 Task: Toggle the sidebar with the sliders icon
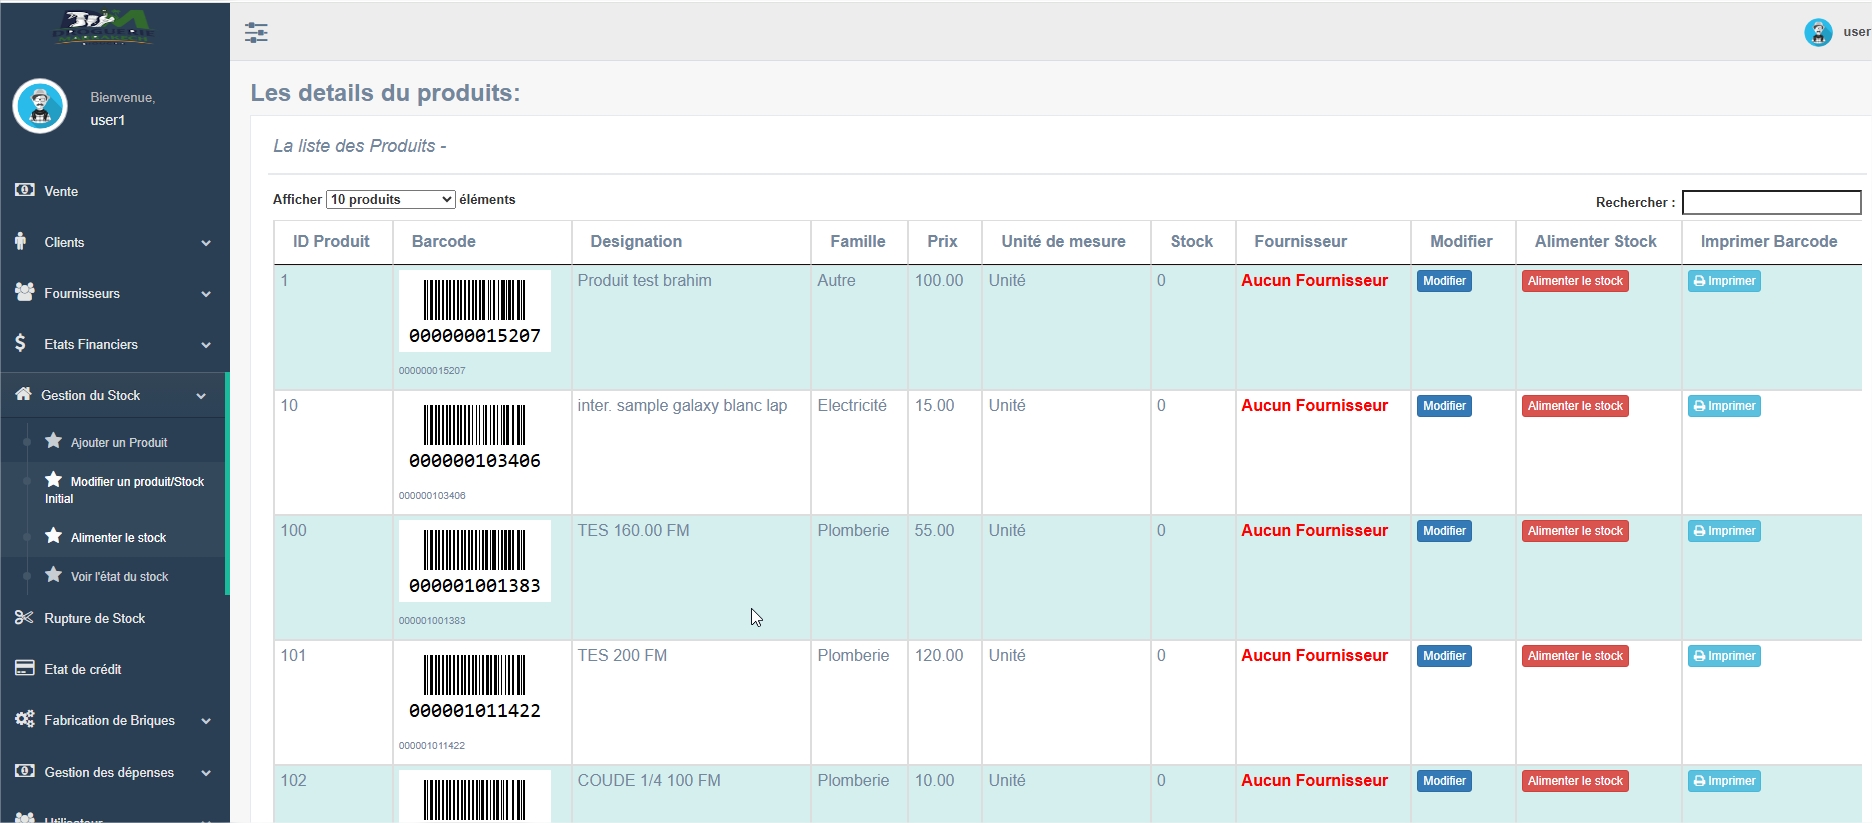coord(256,33)
